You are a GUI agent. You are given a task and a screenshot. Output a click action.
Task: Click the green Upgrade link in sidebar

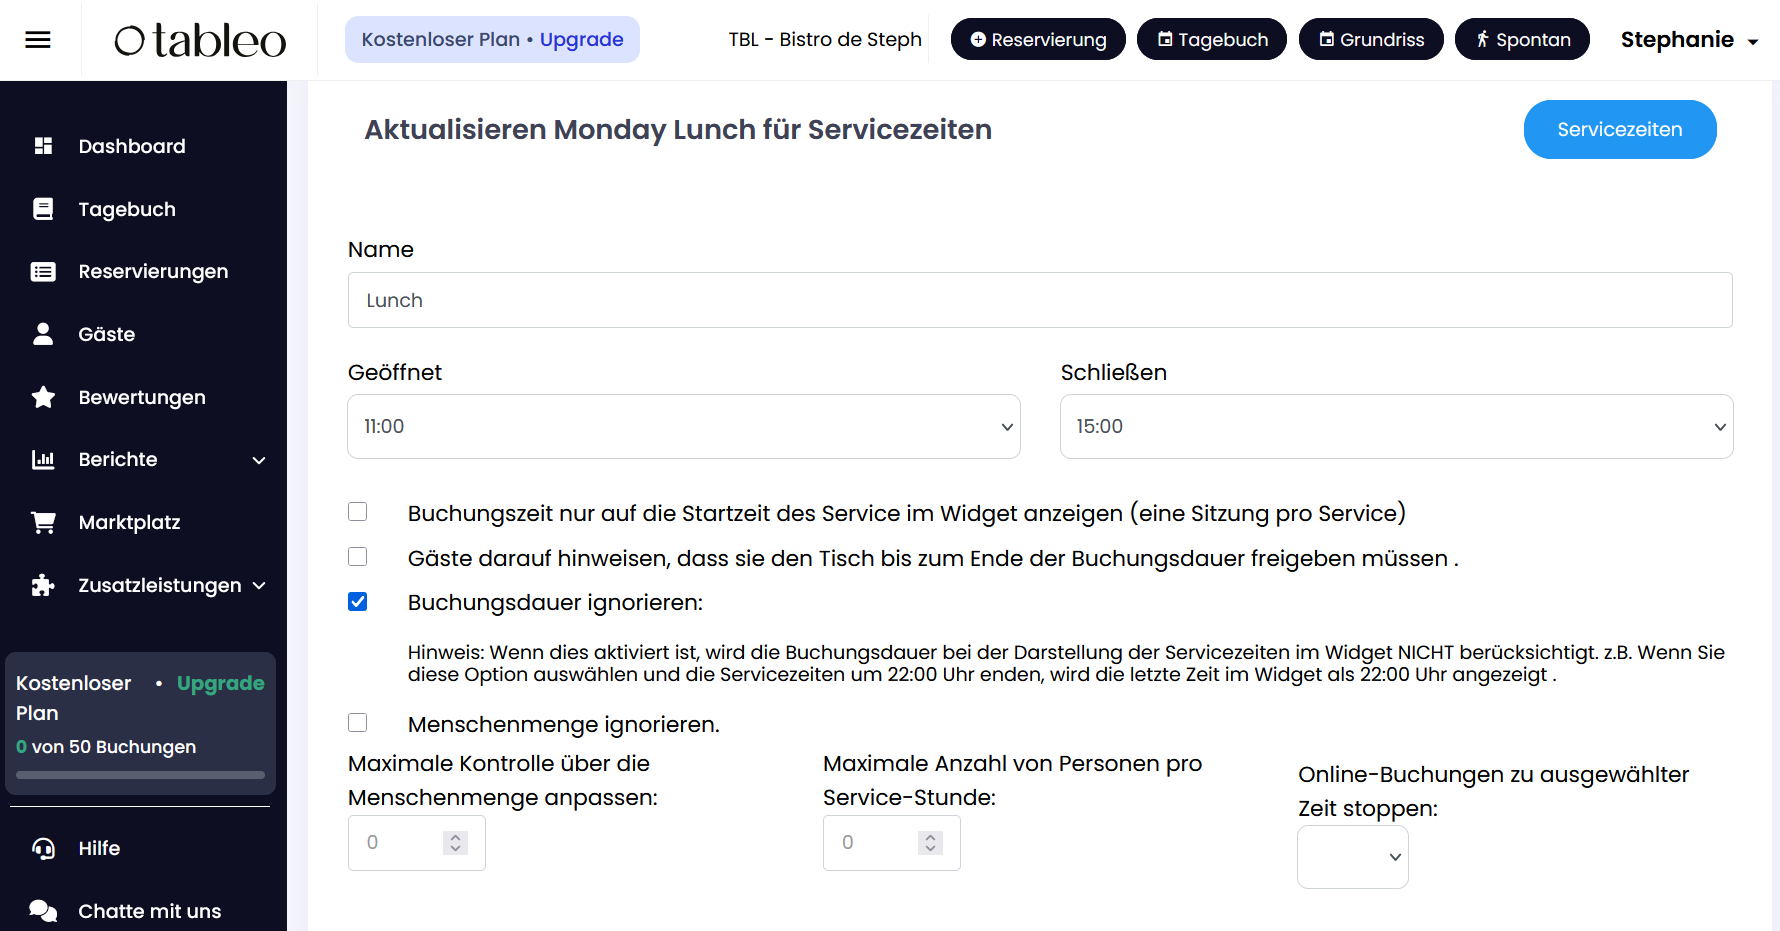[221, 683]
